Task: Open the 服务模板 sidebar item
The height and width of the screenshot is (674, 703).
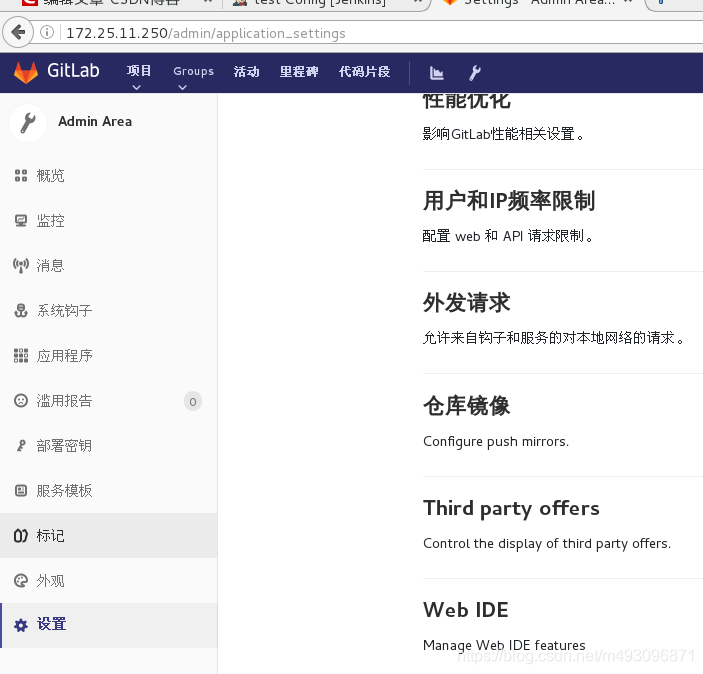Action: coord(108,491)
